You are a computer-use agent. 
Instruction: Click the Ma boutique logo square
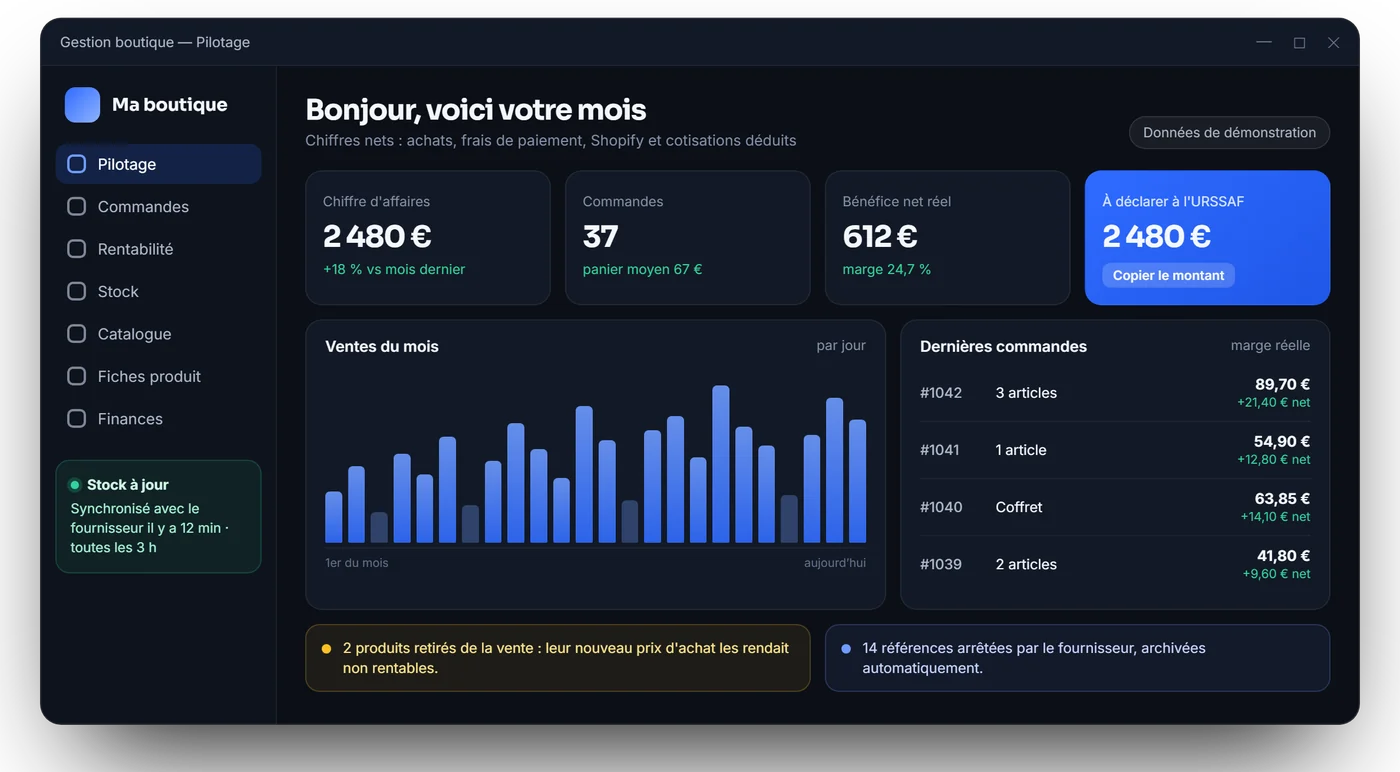click(82, 105)
